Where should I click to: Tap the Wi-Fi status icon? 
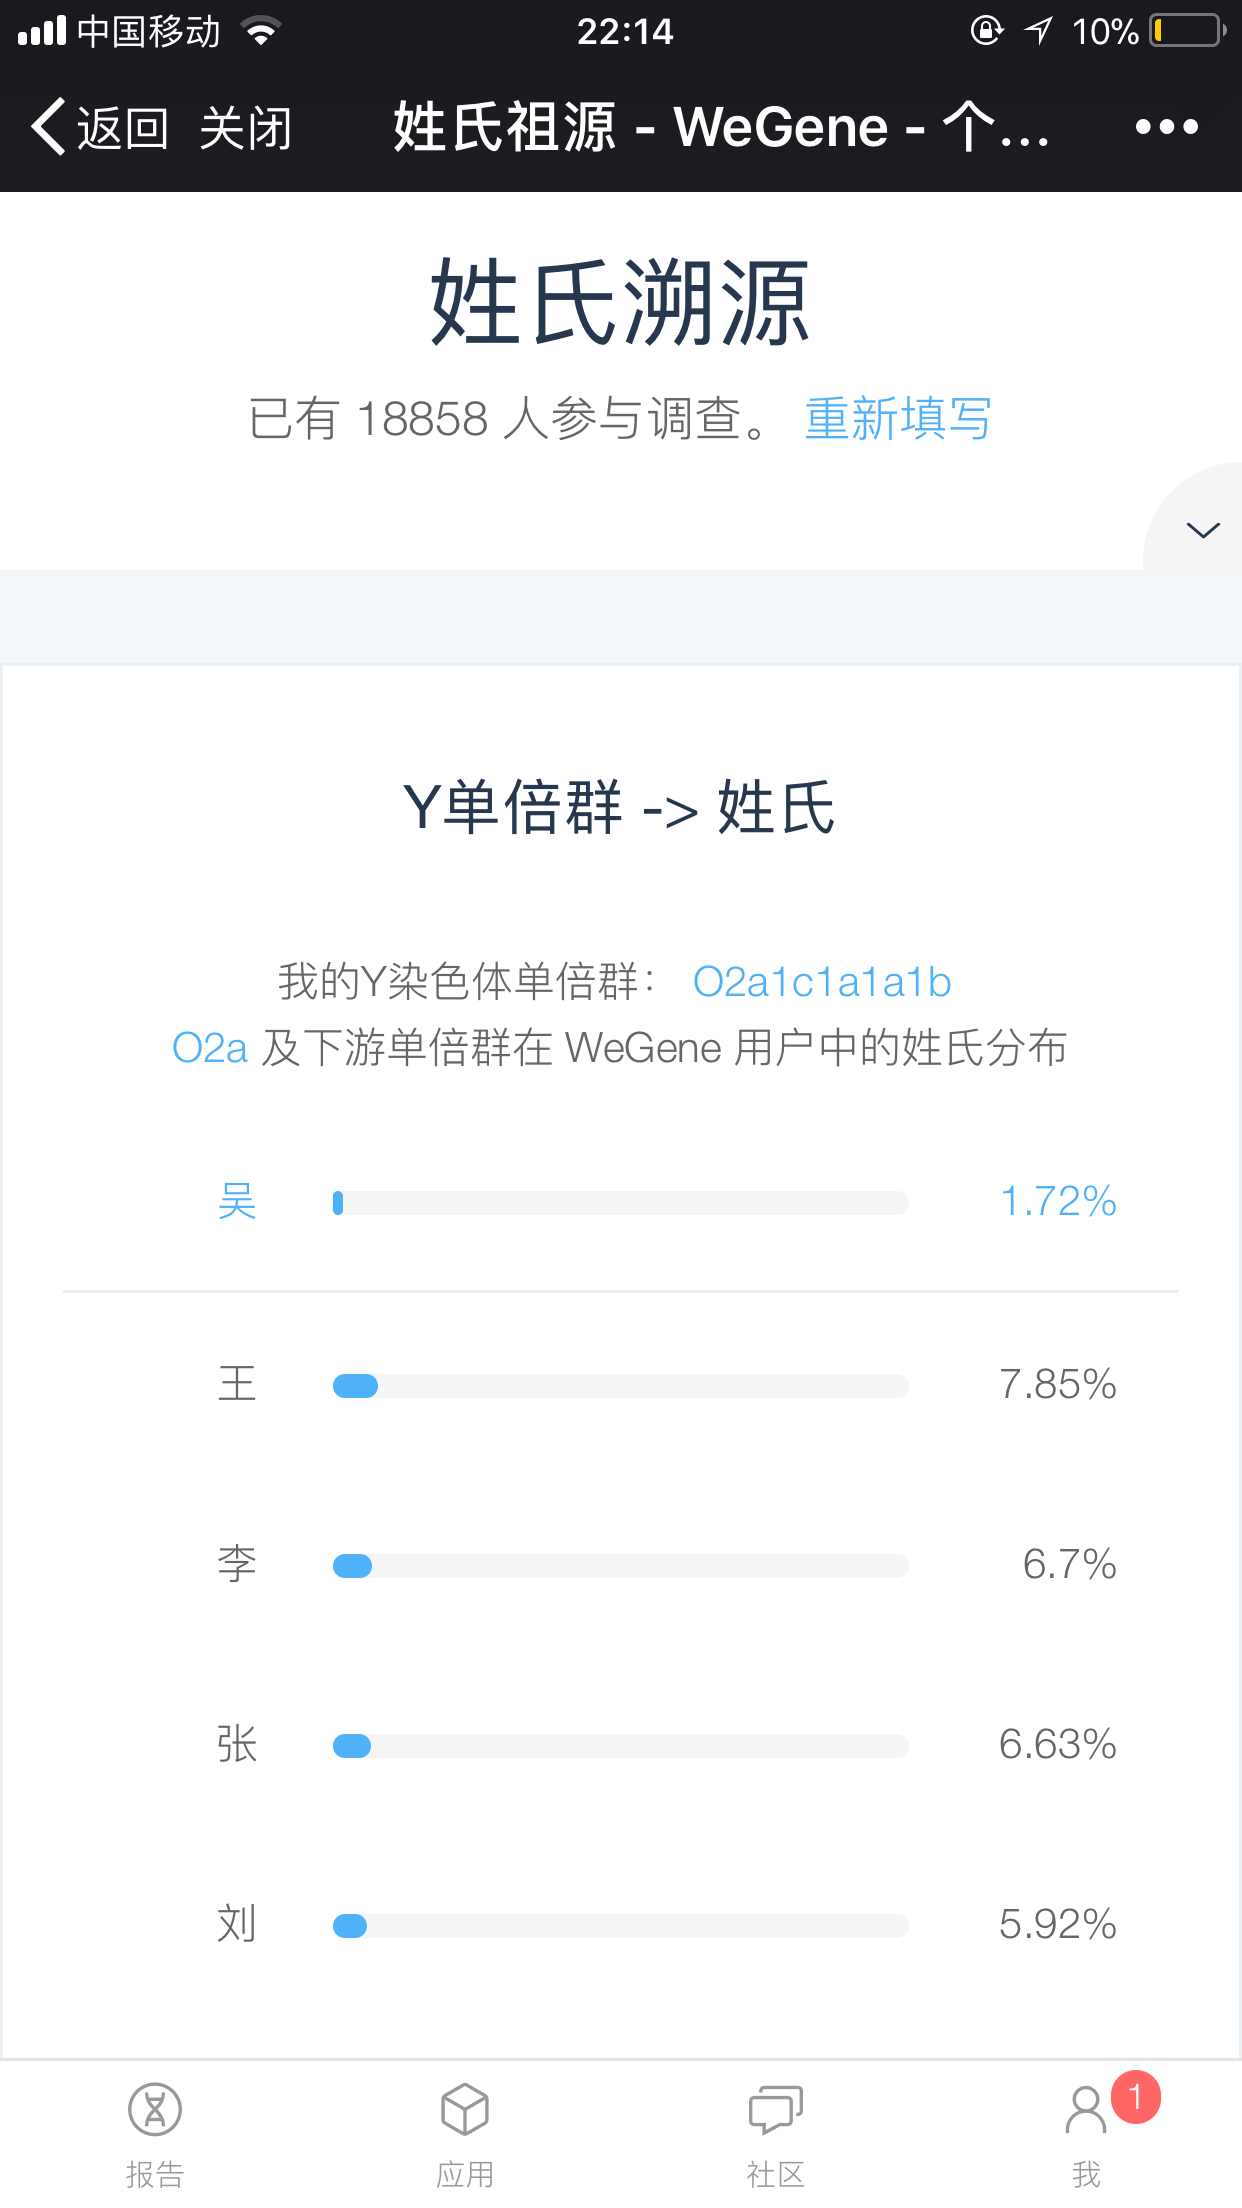[262, 31]
